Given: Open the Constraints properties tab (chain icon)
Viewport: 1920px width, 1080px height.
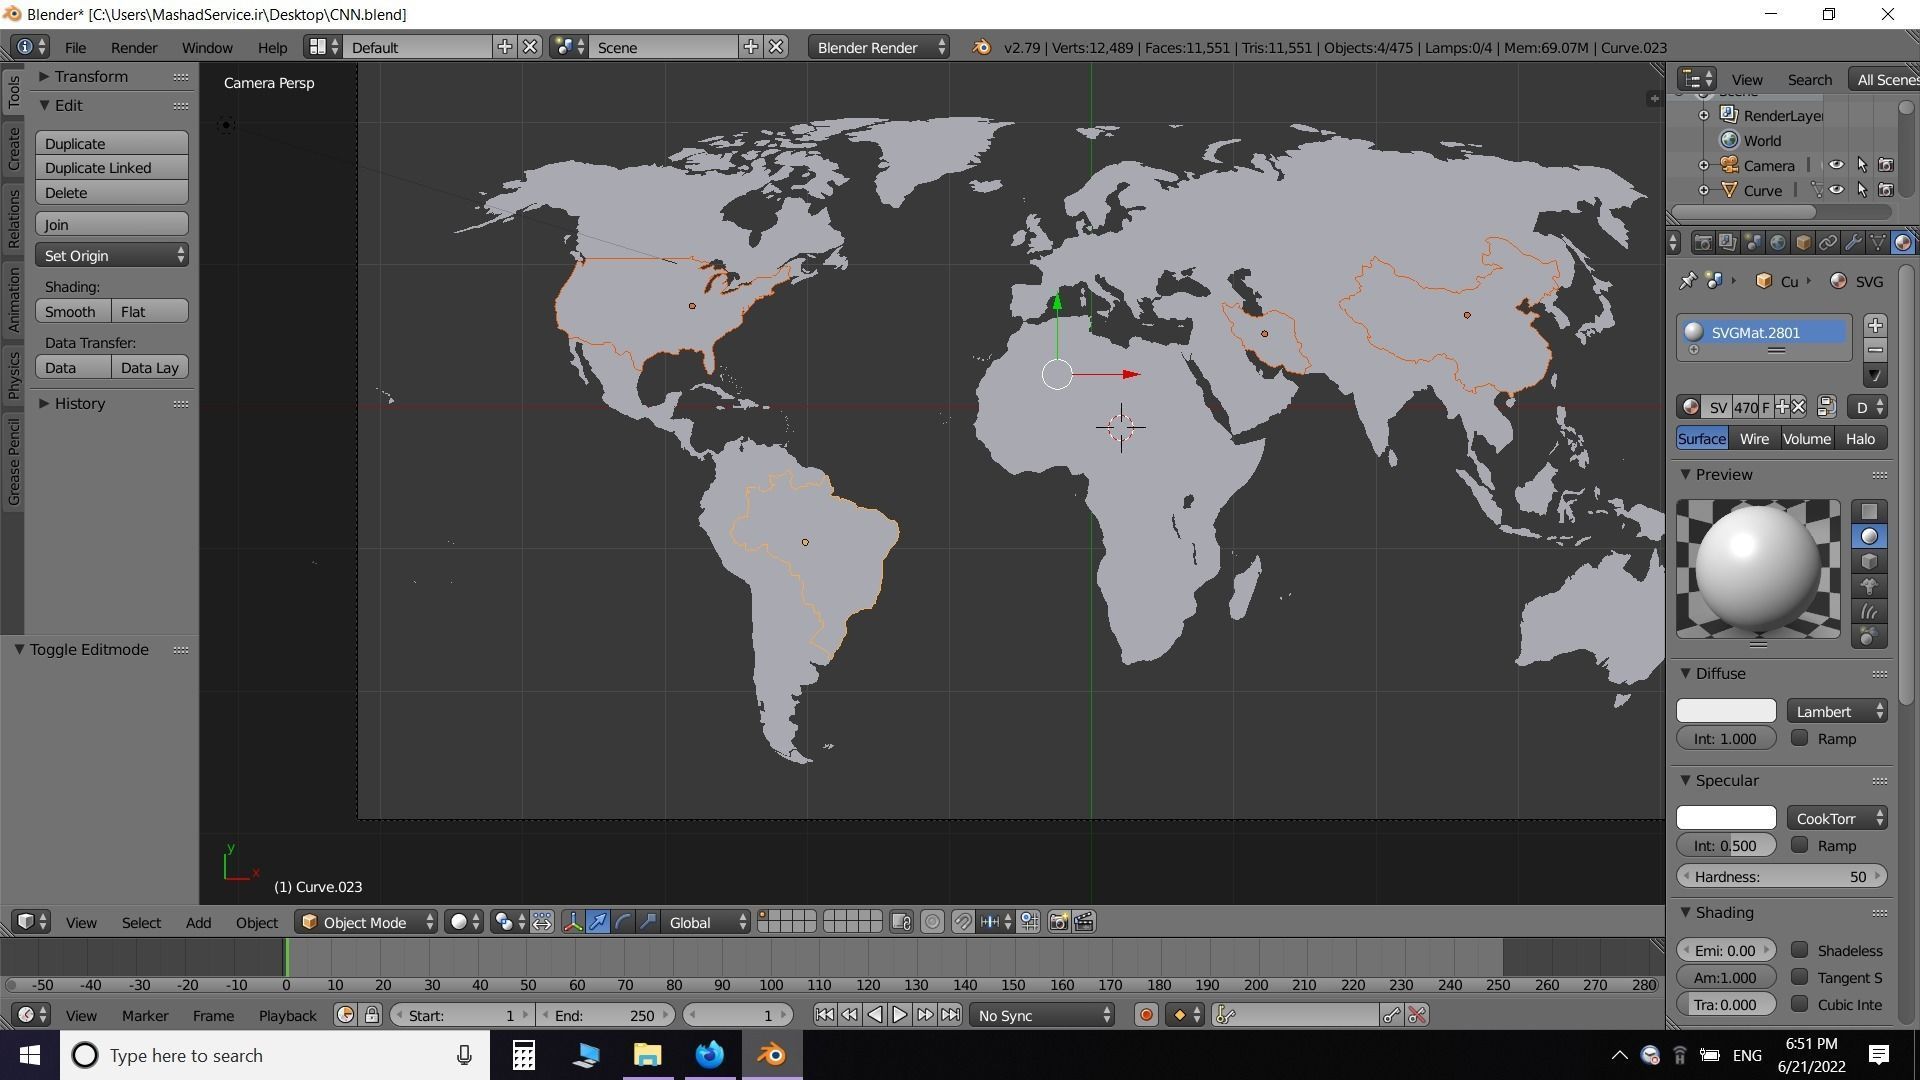Looking at the screenshot, I should pos(1827,243).
